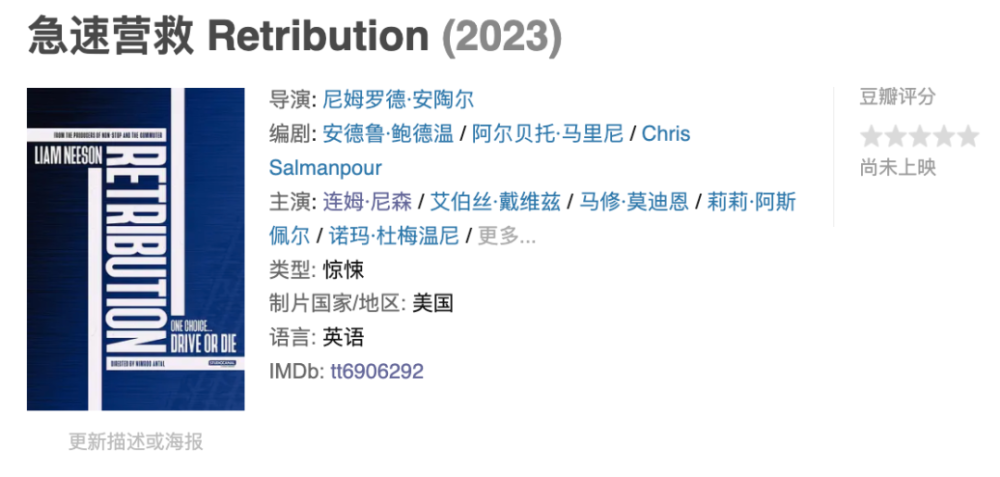Click the 豆瓣评分 label

click(897, 97)
